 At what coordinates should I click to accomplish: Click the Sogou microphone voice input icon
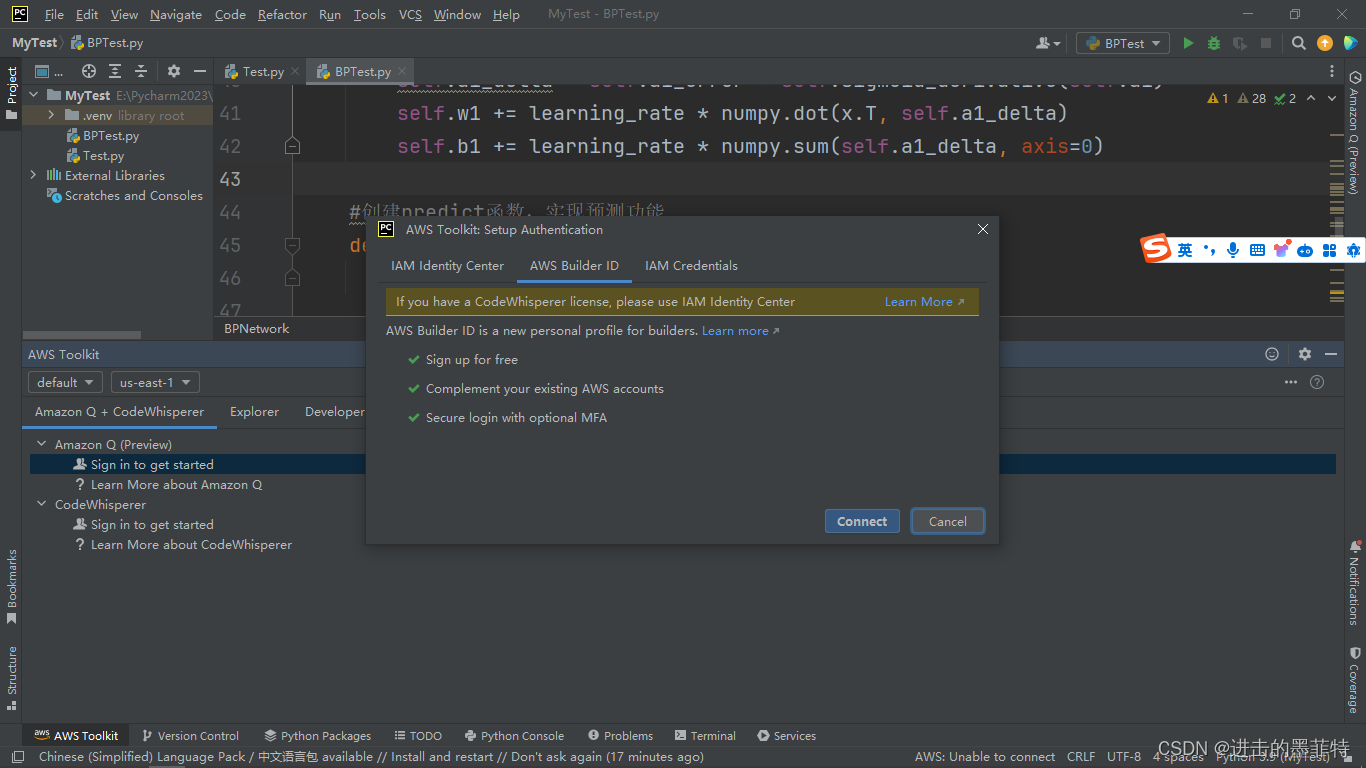coord(1233,250)
